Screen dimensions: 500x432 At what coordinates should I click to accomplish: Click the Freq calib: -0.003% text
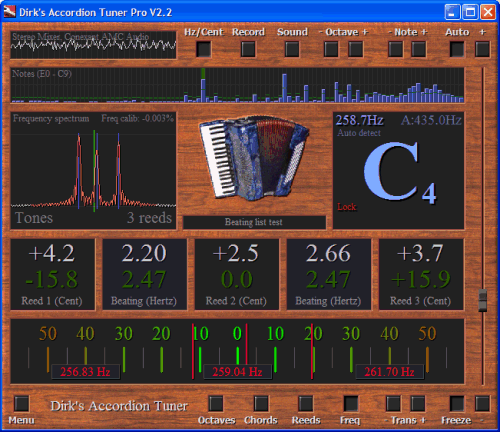click(x=137, y=119)
